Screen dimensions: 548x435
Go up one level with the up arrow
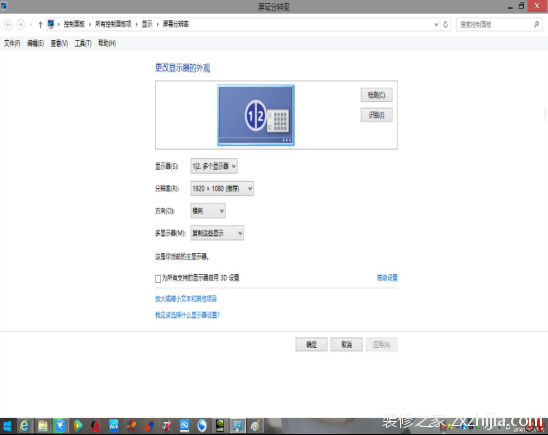[40, 24]
